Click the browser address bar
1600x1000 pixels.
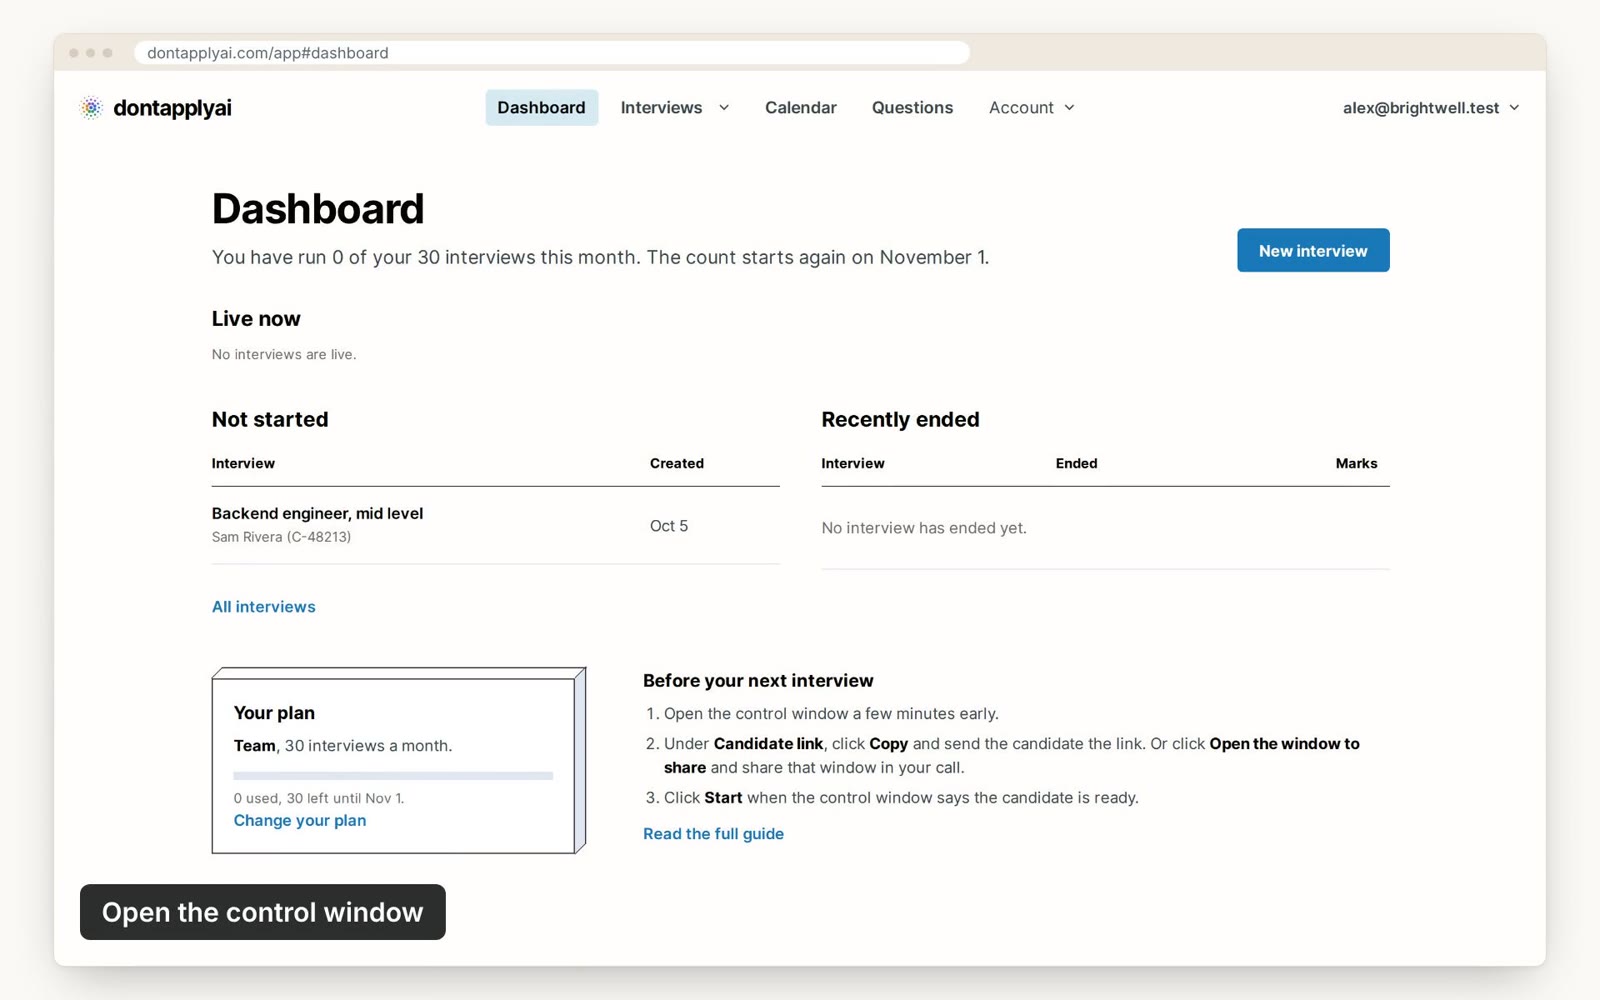552,53
